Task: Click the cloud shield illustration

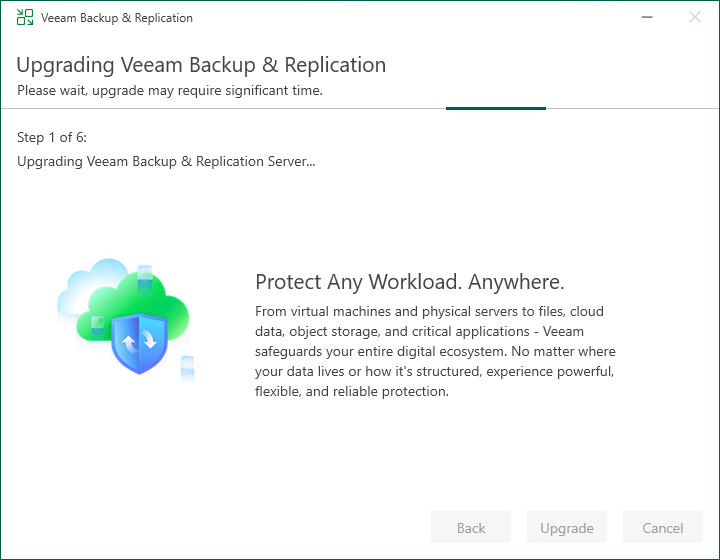Action: [126, 319]
